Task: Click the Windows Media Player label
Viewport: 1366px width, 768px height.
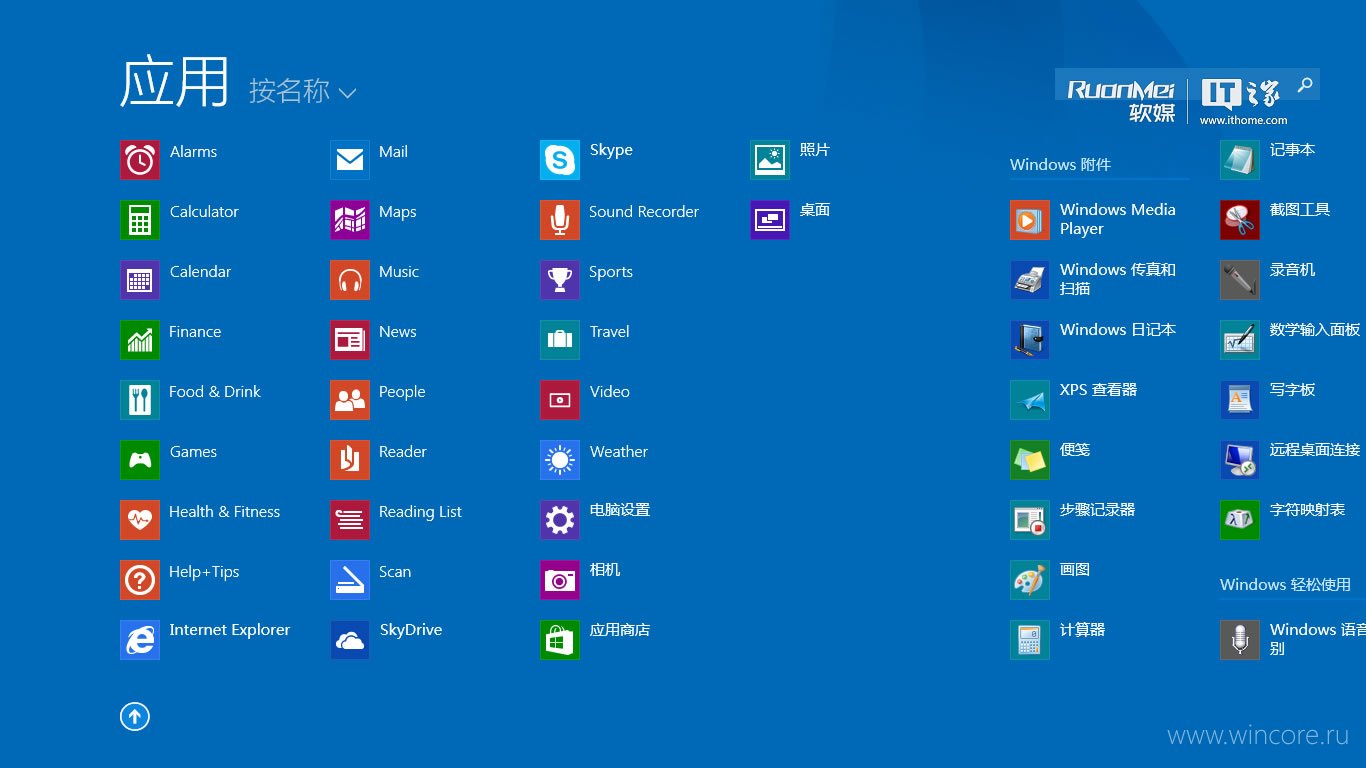Action: [x=1118, y=219]
